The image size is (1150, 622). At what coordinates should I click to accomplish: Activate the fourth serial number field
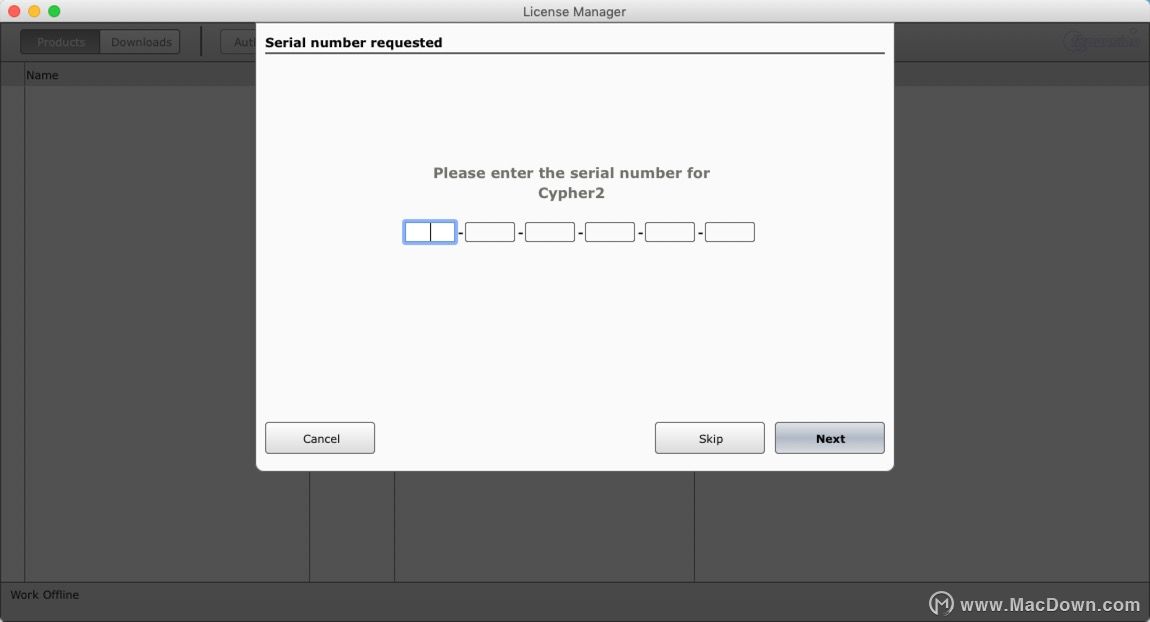coord(609,233)
